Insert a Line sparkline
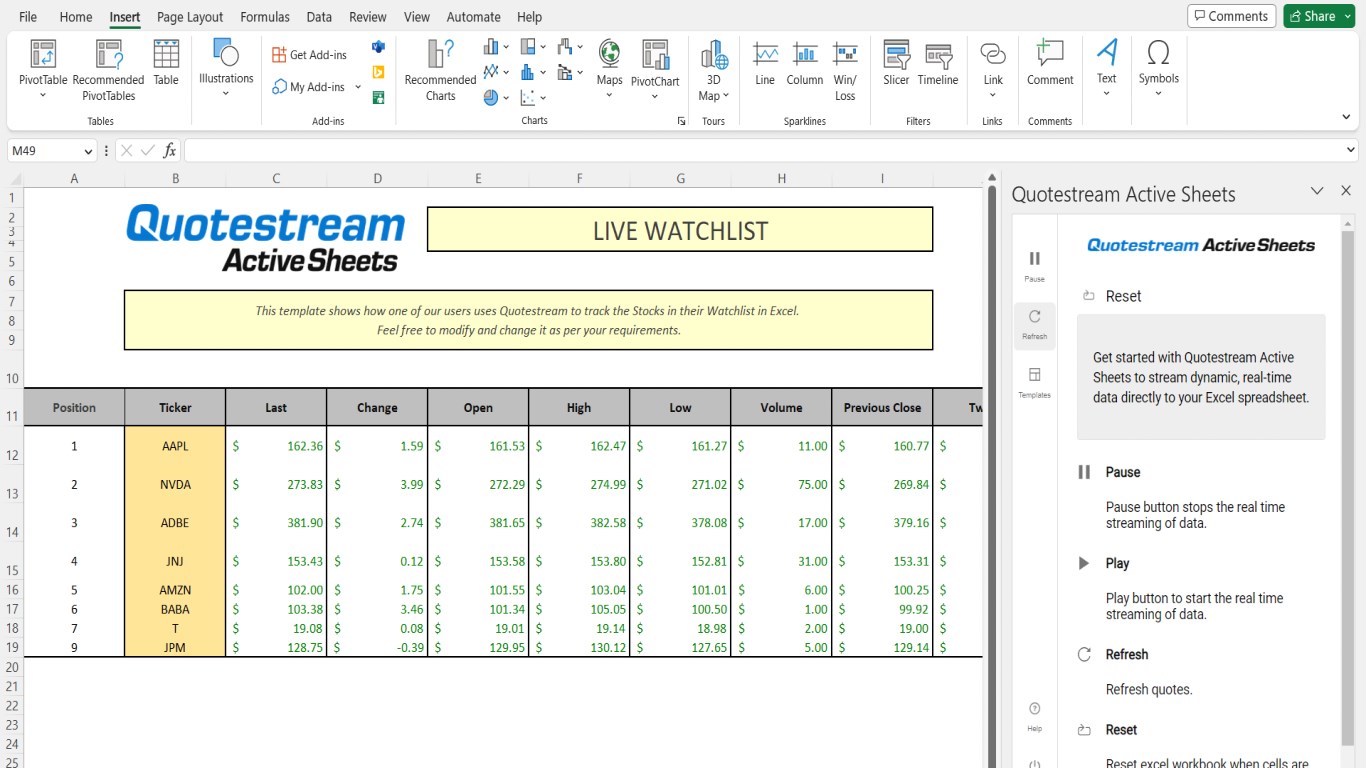The height and width of the screenshot is (768, 1366). click(765, 65)
